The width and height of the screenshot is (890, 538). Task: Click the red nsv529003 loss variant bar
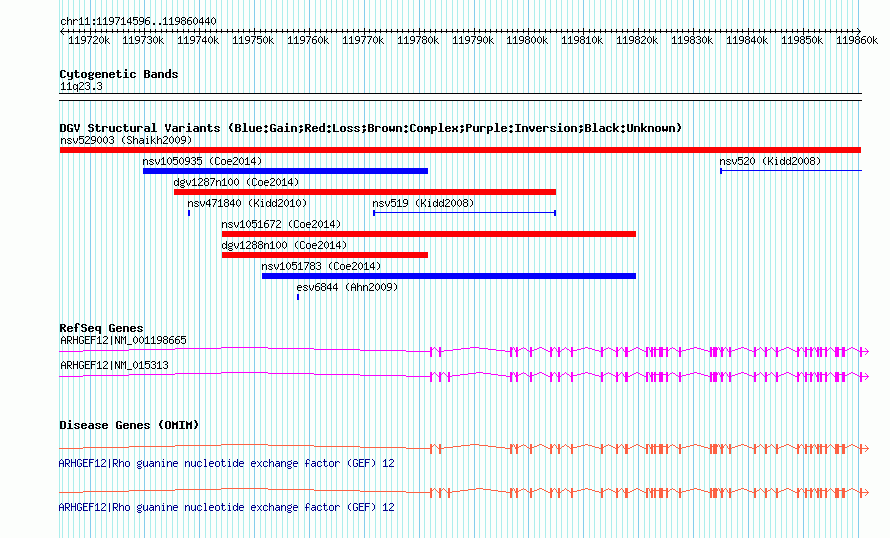pos(460,150)
